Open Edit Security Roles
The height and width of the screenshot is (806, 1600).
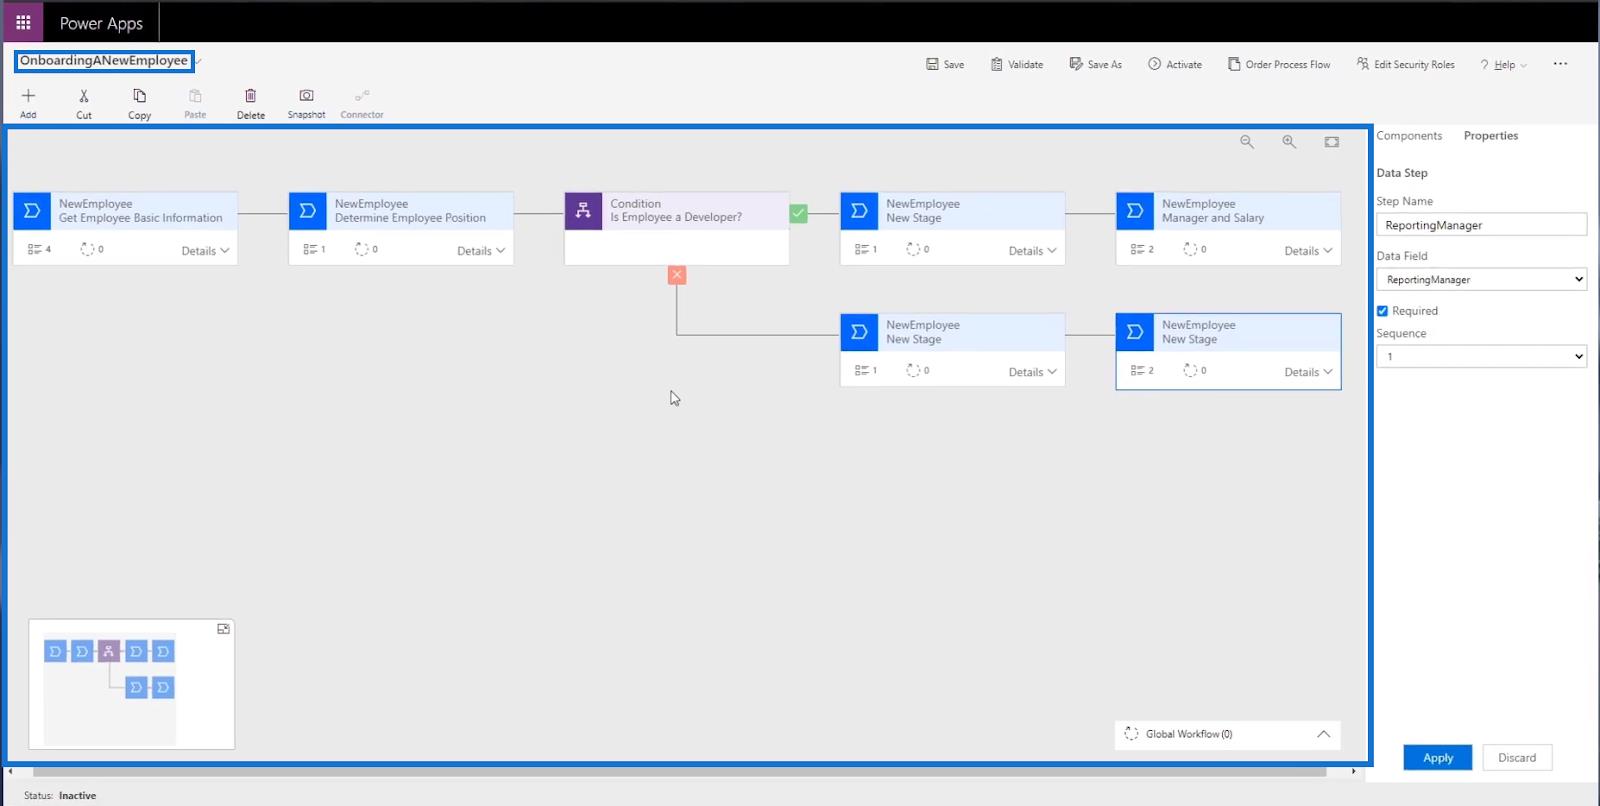coord(1405,64)
